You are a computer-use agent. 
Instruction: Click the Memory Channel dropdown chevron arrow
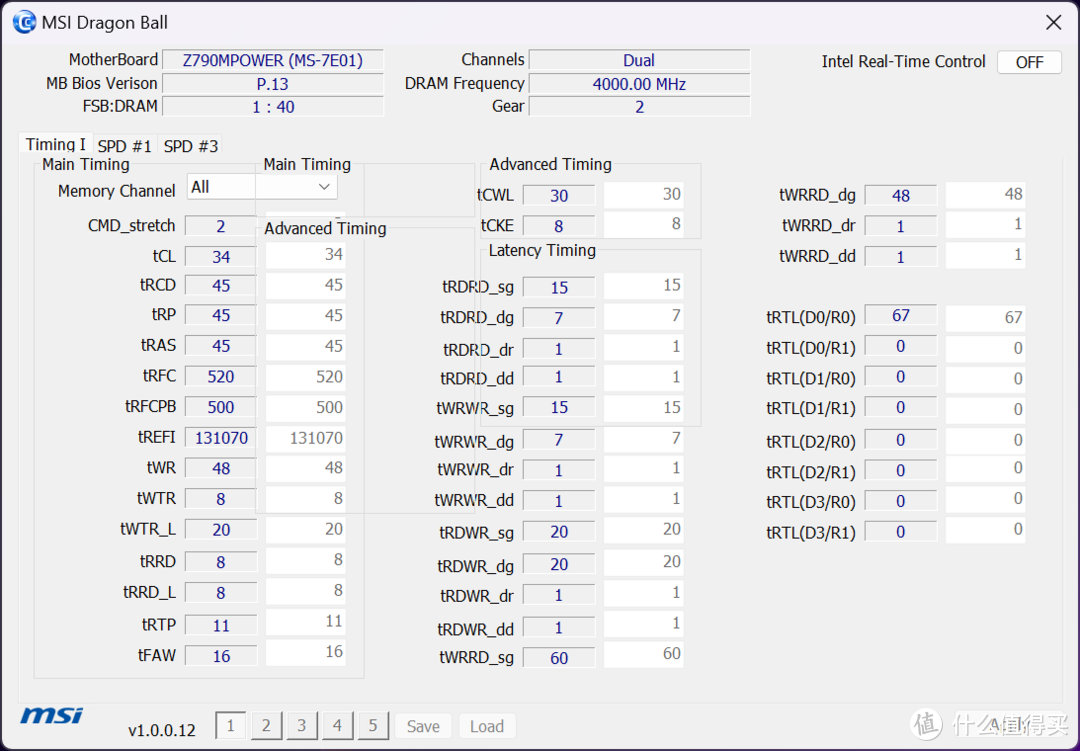[324, 187]
